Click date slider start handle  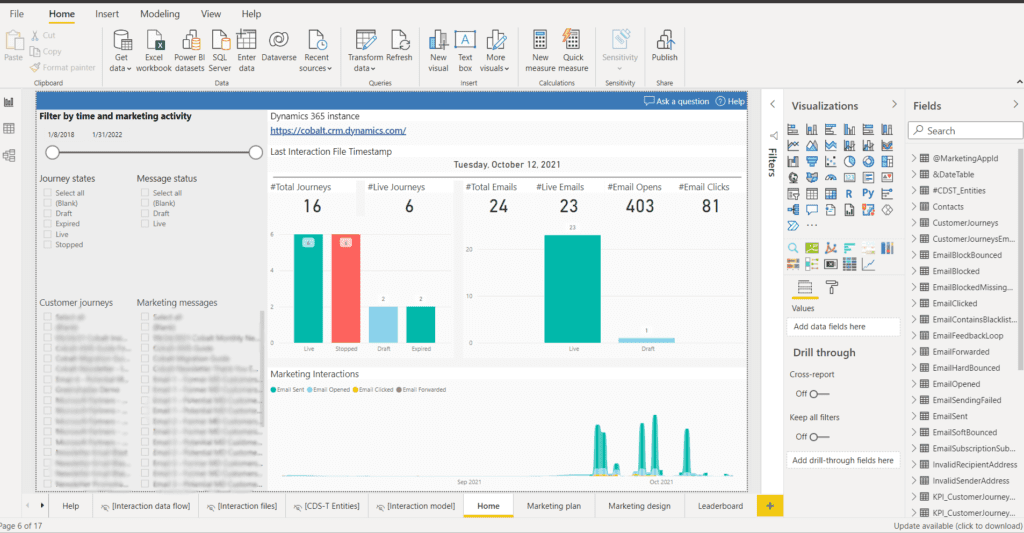tap(52, 153)
